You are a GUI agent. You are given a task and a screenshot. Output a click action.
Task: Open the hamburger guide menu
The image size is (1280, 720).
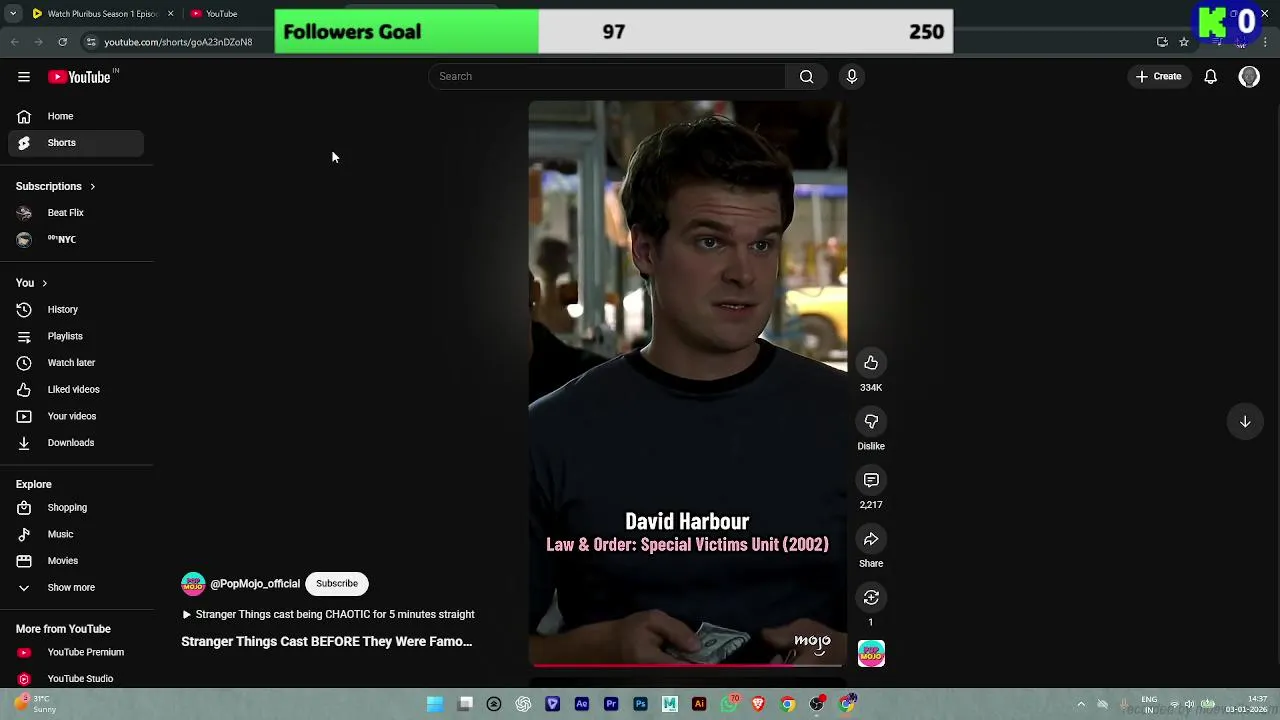[24, 77]
